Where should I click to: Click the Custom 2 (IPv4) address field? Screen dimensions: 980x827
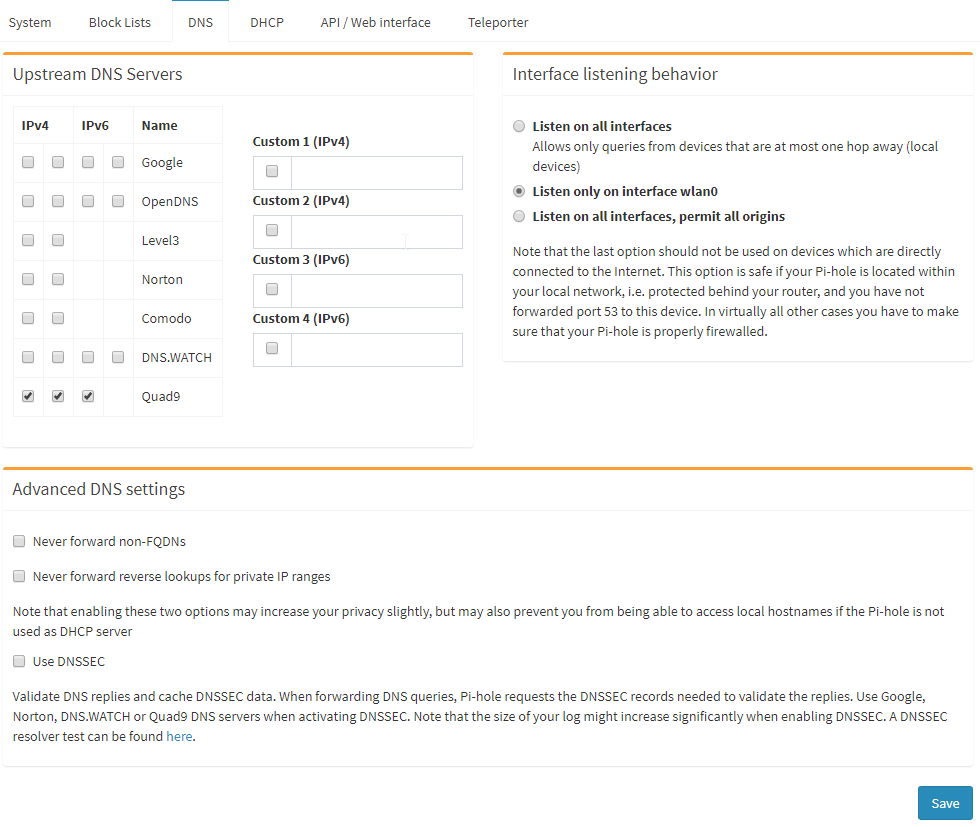377,232
